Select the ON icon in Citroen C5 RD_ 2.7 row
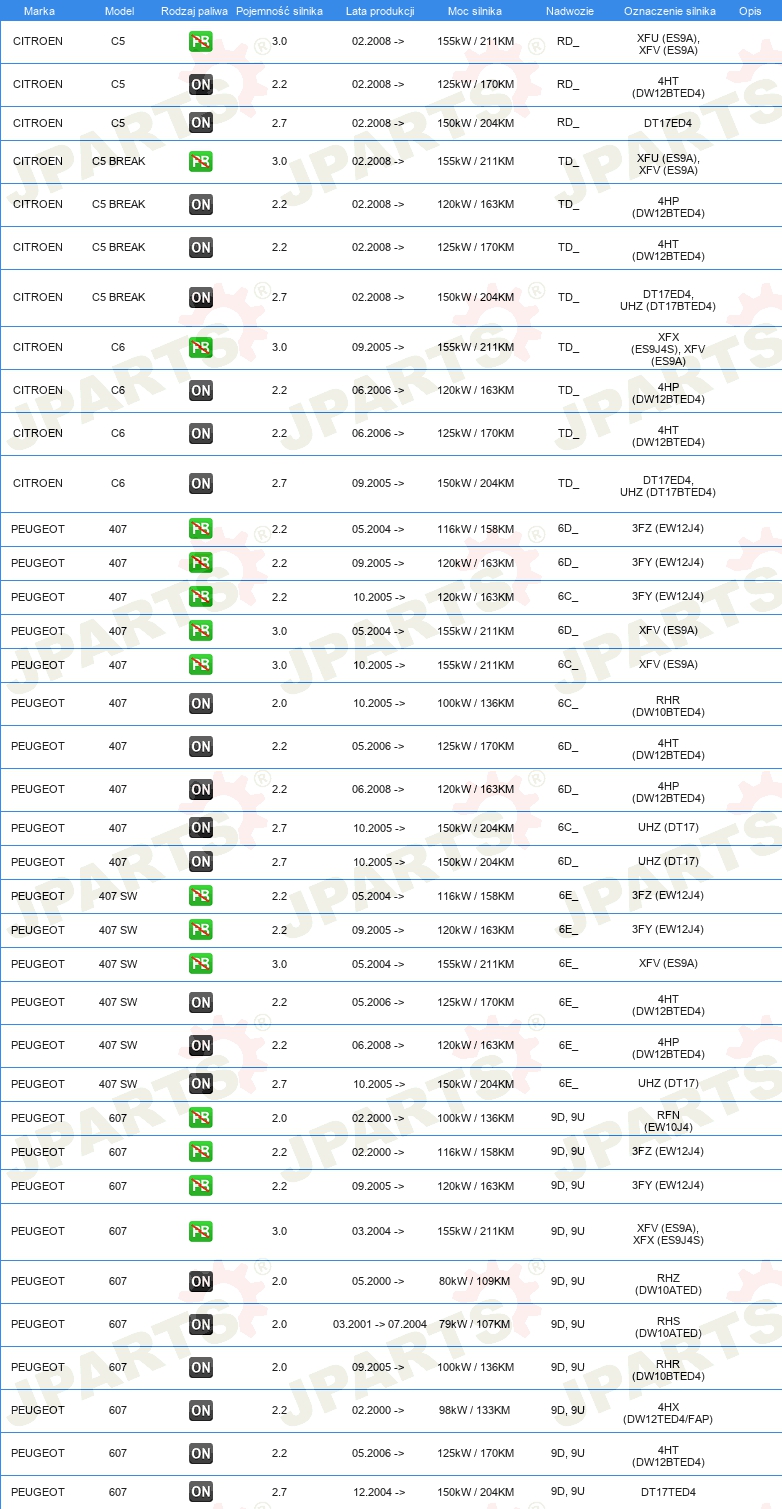The width and height of the screenshot is (782, 1509). [201, 123]
